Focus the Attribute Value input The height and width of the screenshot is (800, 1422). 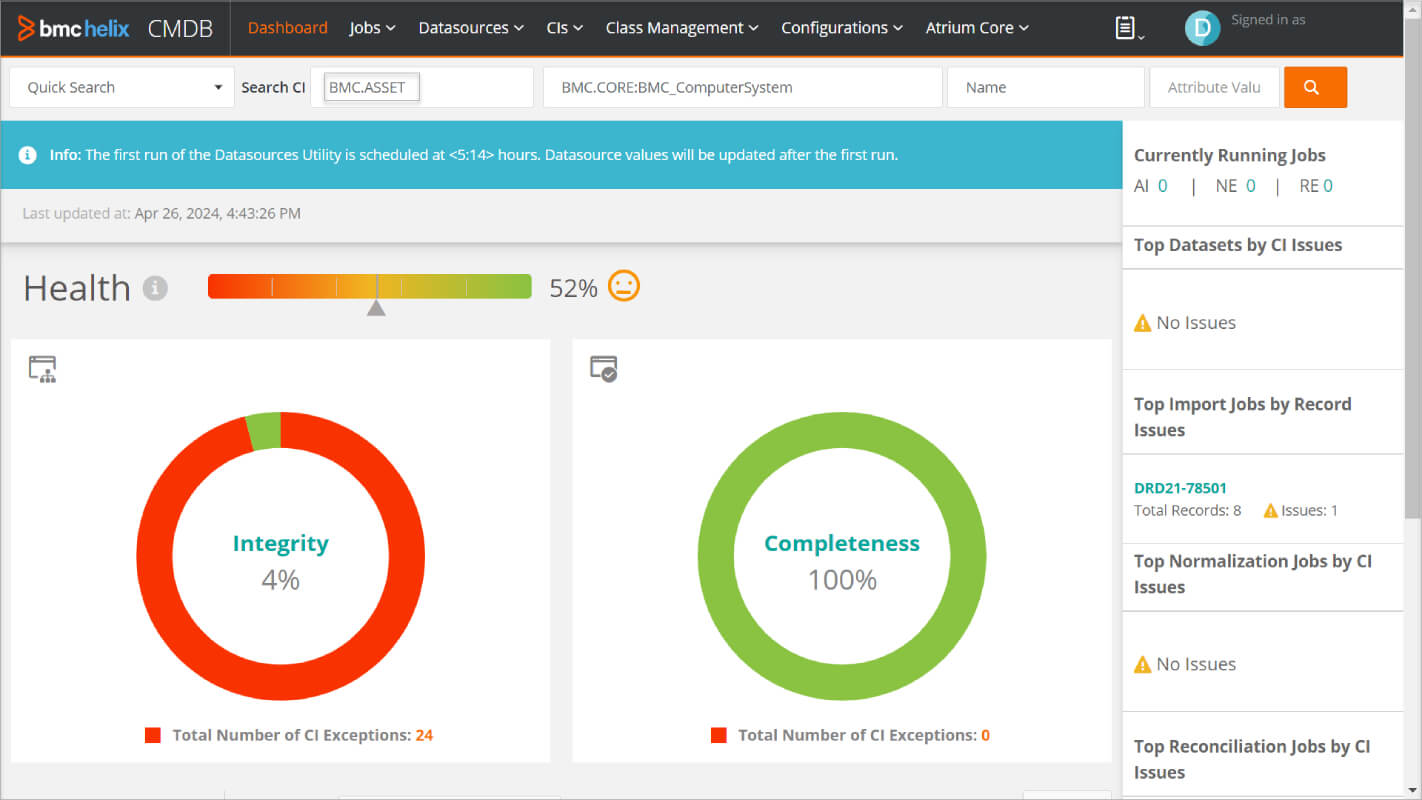[x=1214, y=87]
